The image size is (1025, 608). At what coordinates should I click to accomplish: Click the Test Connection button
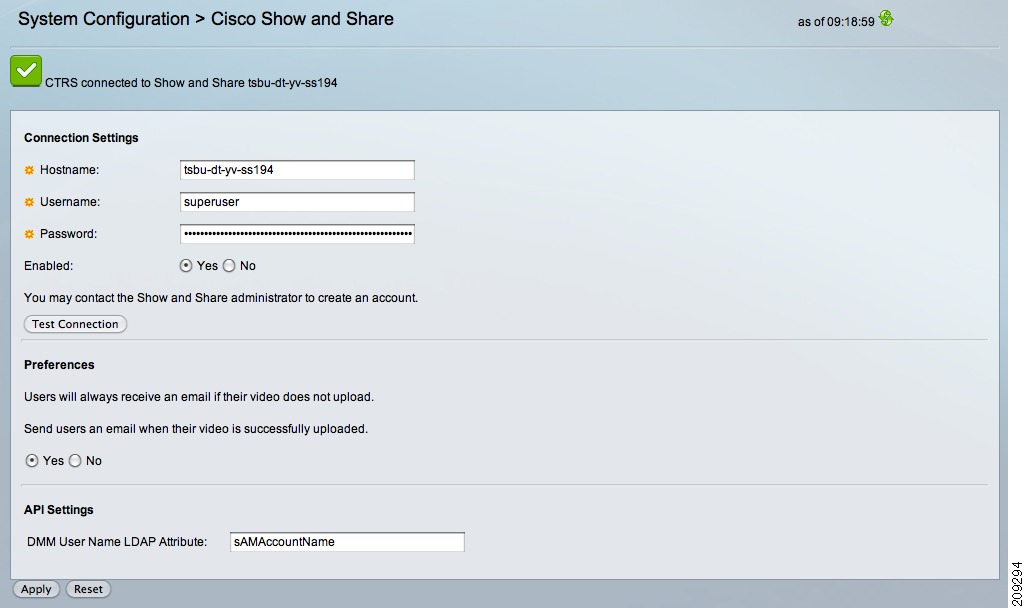click(x=75, y=324)
